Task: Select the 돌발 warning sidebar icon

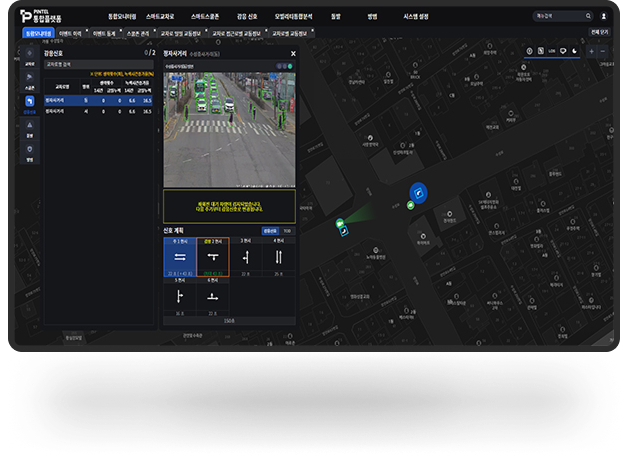Action: click(29, 128)
